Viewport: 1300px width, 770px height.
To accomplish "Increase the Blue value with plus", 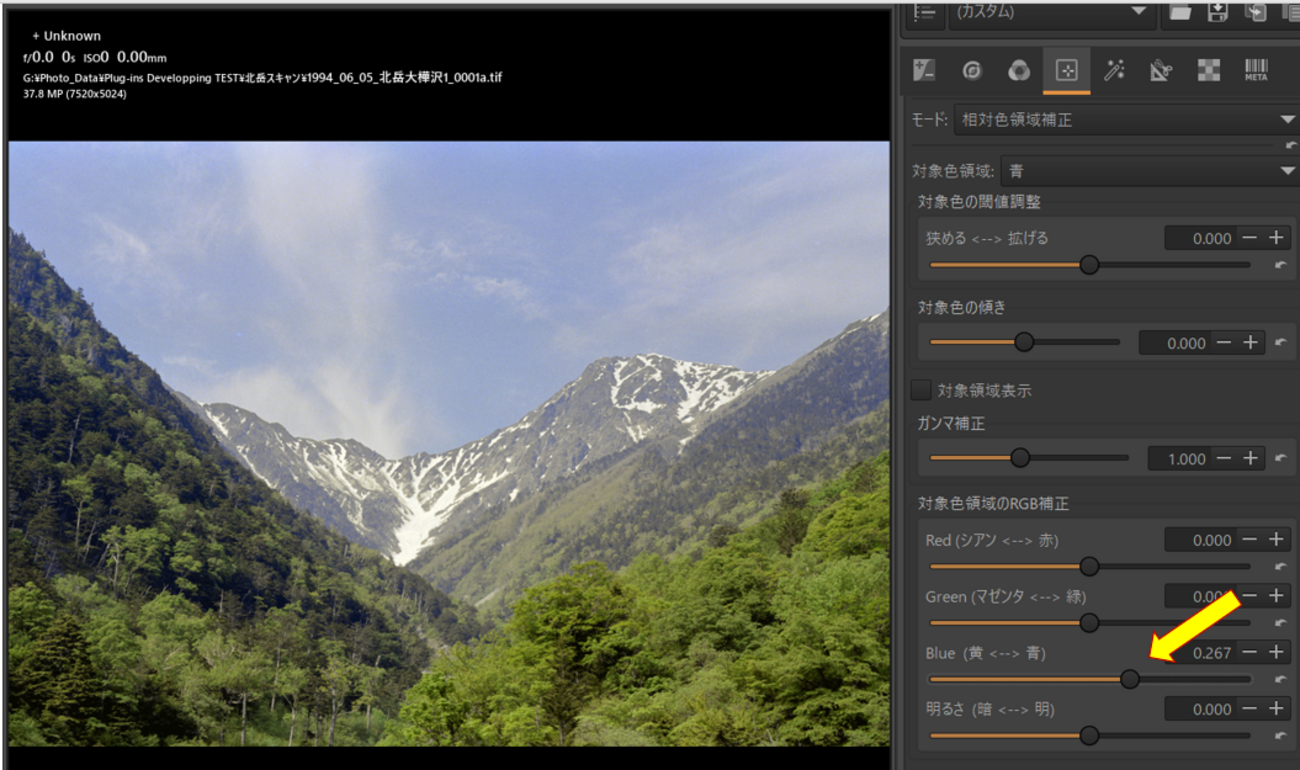I will (1276, 653).
